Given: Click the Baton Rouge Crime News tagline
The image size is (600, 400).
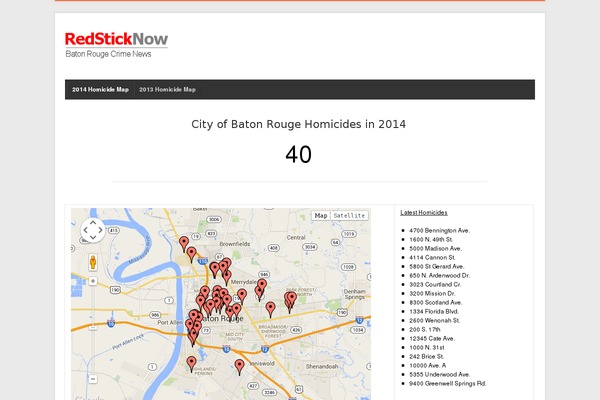Looking at the screenshot, I should point(108,54).
